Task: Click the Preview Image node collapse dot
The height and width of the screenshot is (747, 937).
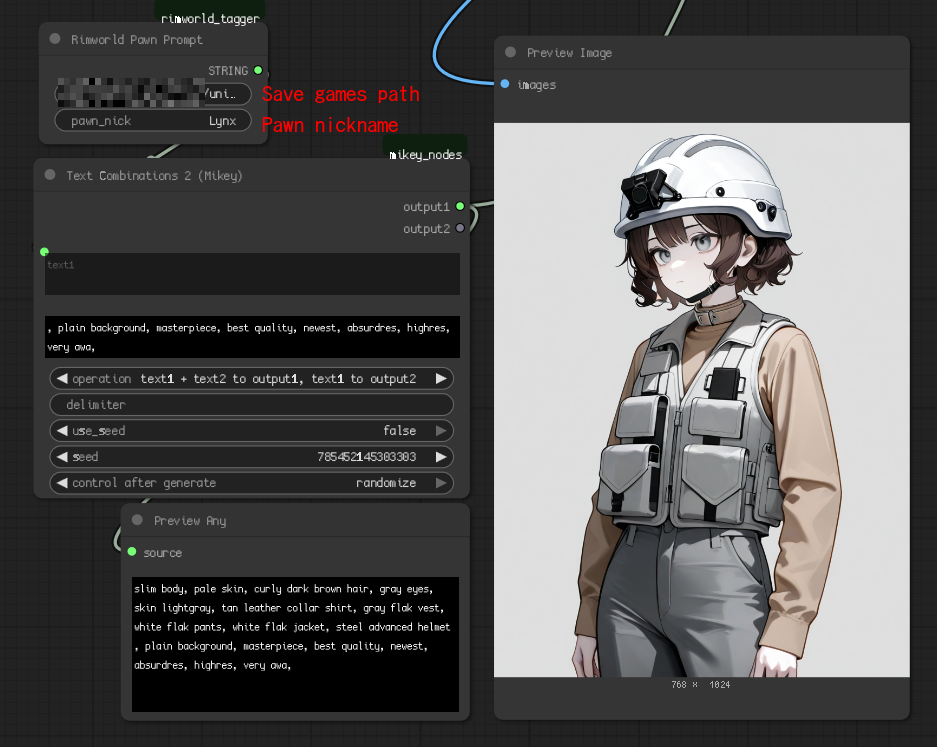Action: click(511, 53)
